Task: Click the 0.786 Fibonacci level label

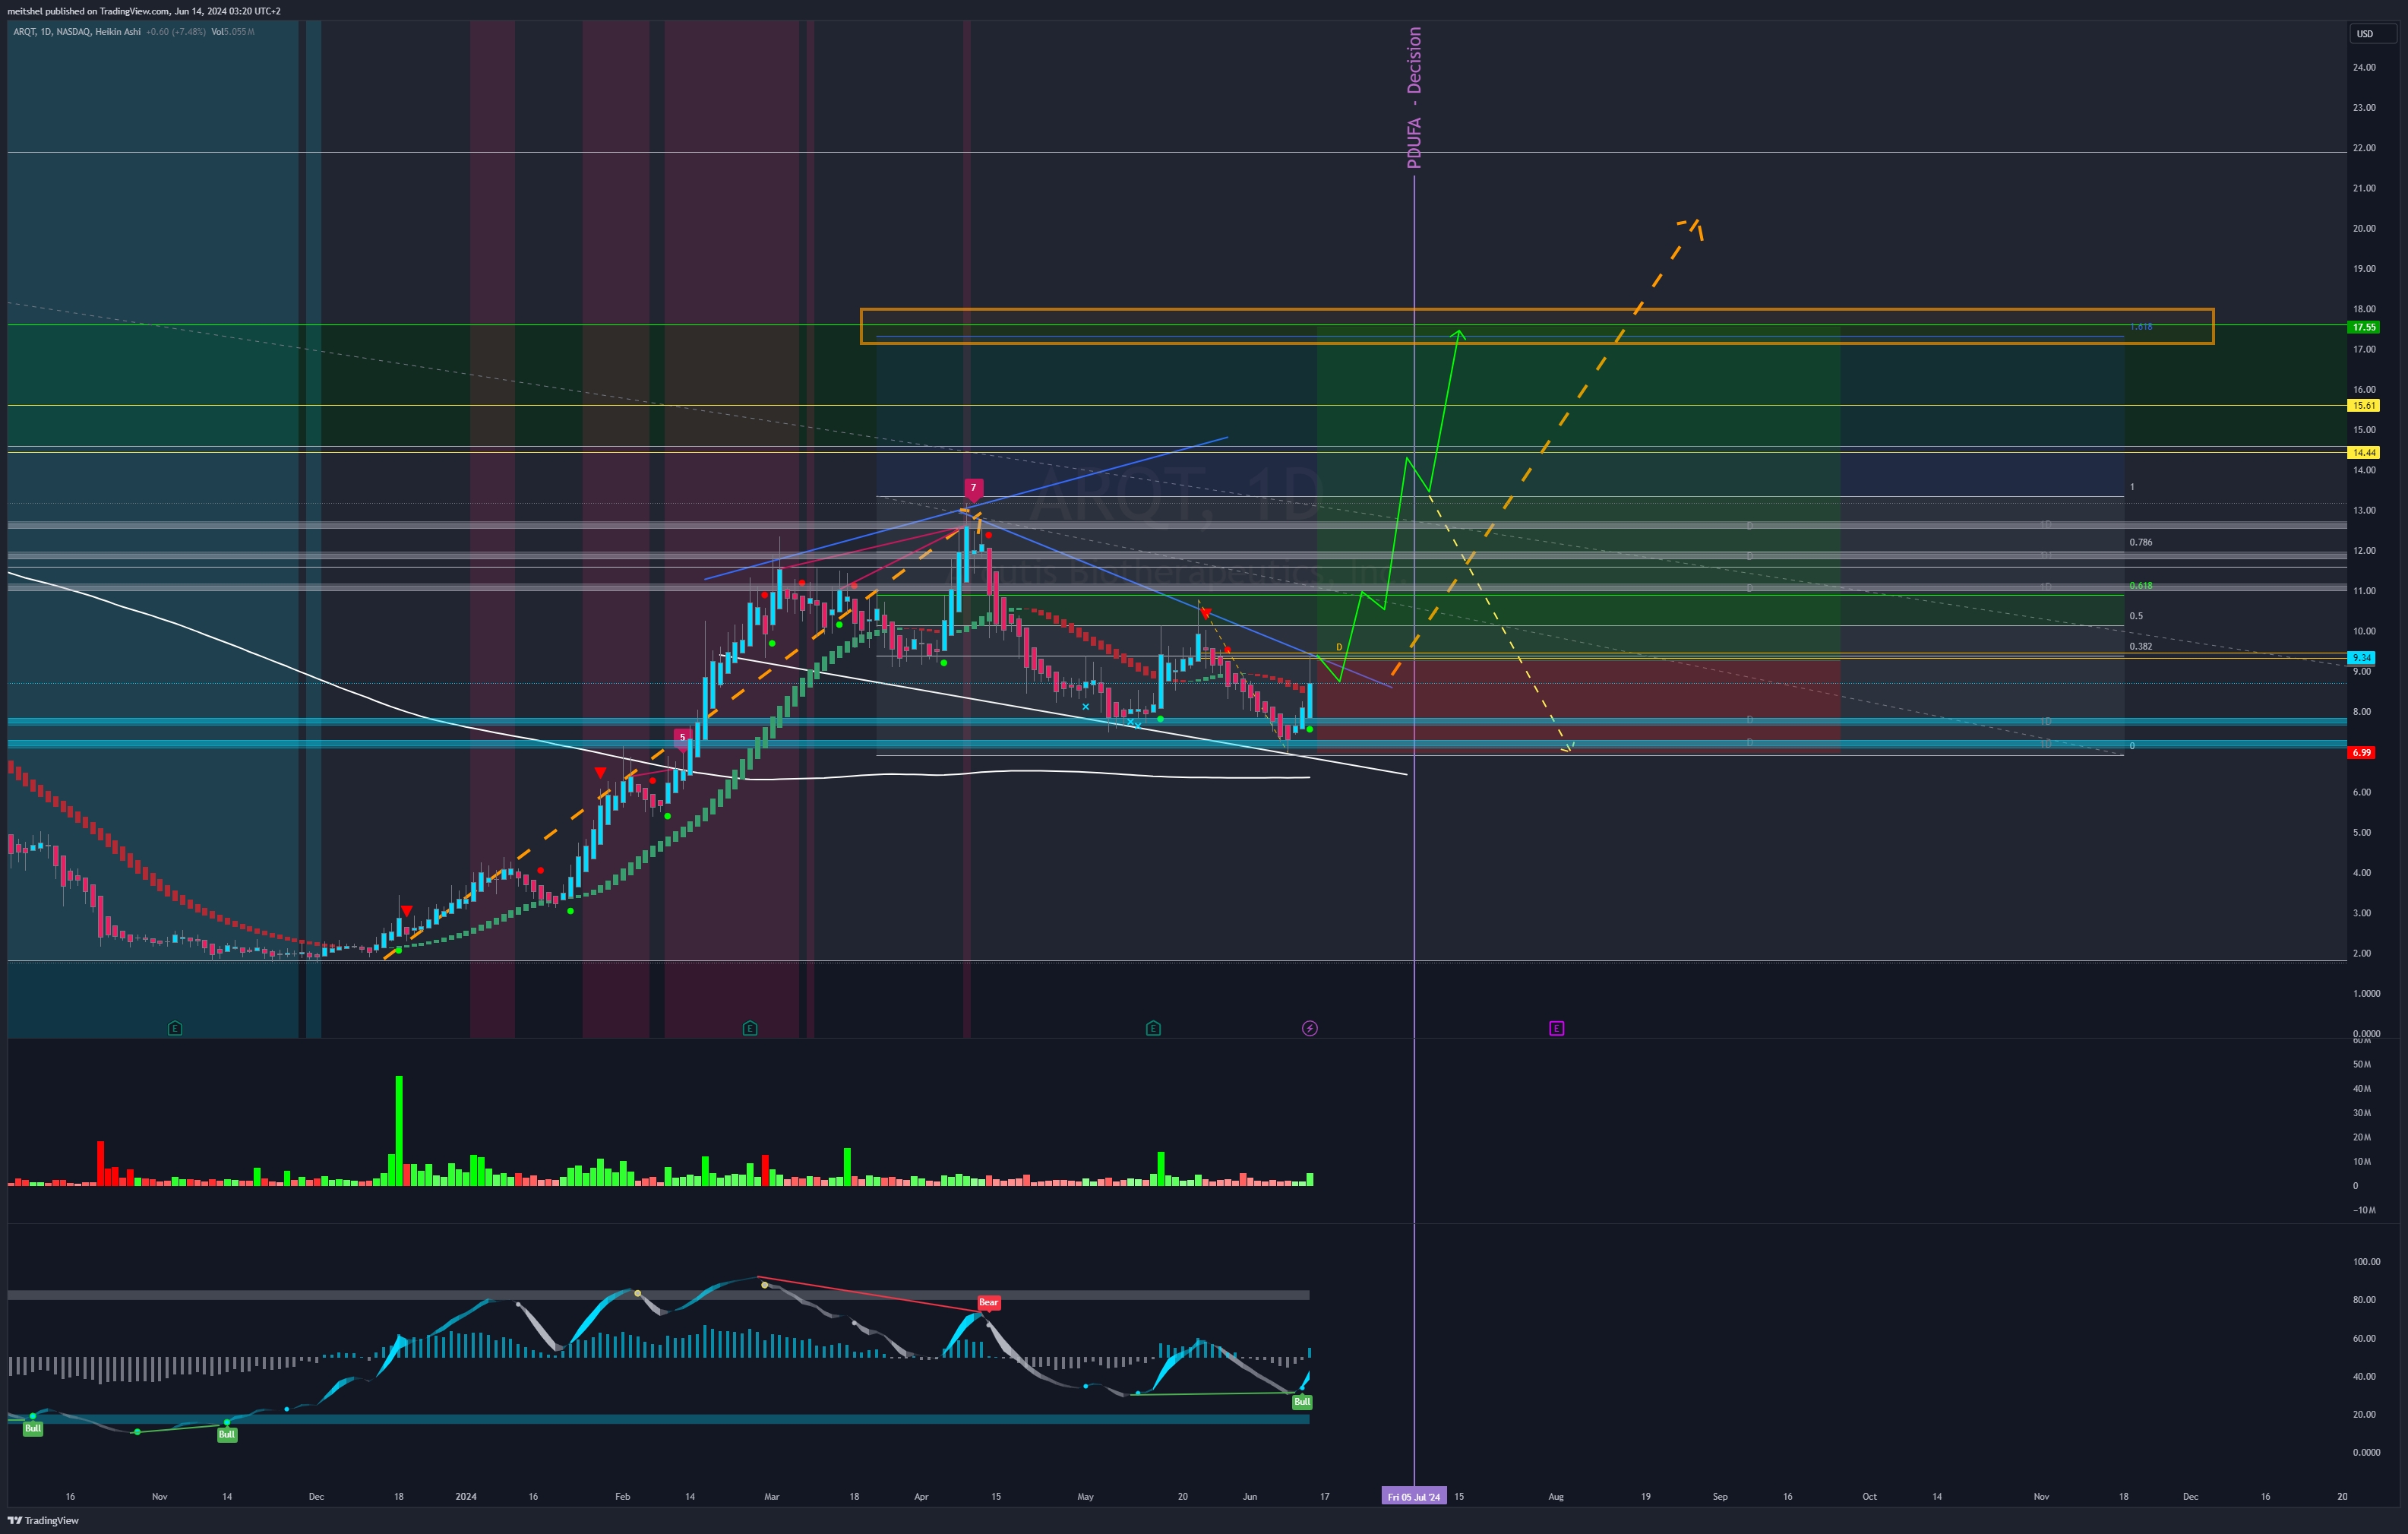Action: click(x=2141, y=542)
